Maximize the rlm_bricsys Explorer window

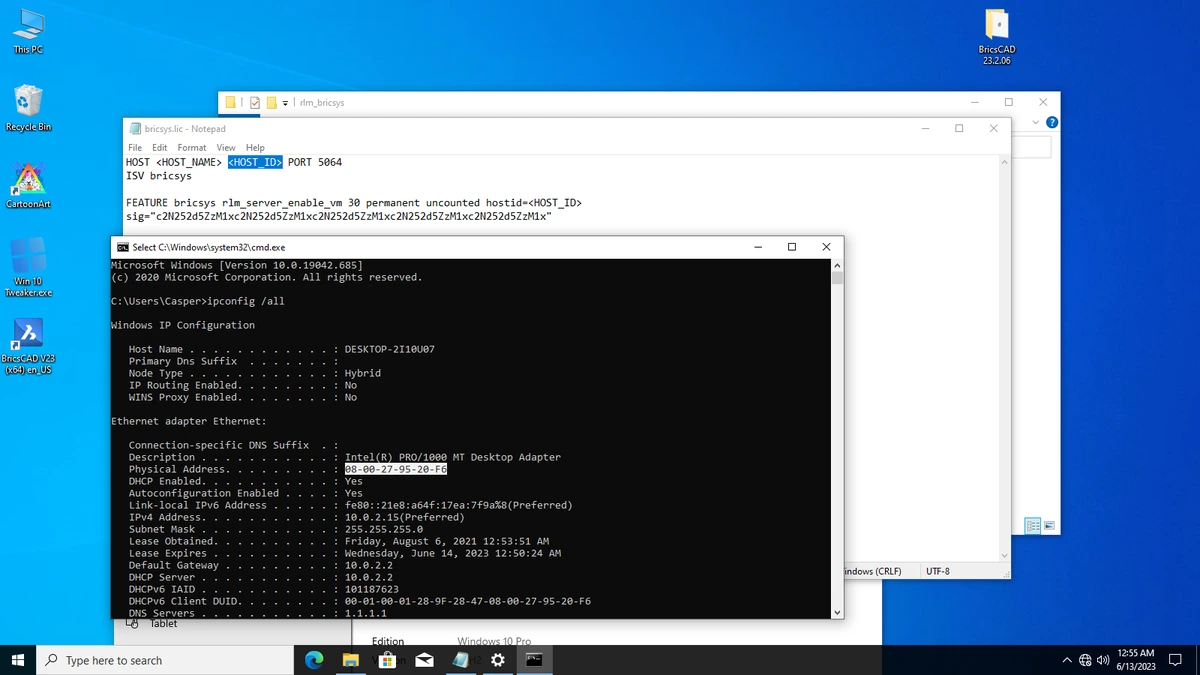coord(1008,102)
